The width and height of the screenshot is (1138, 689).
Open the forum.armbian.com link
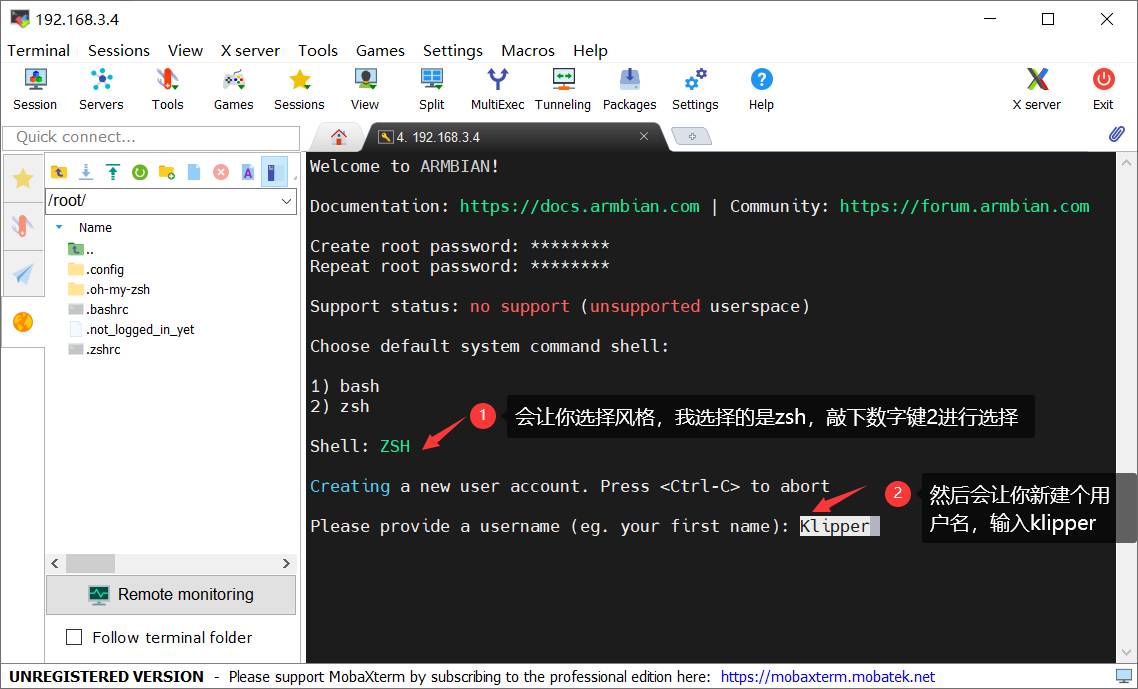coord(965,206)
